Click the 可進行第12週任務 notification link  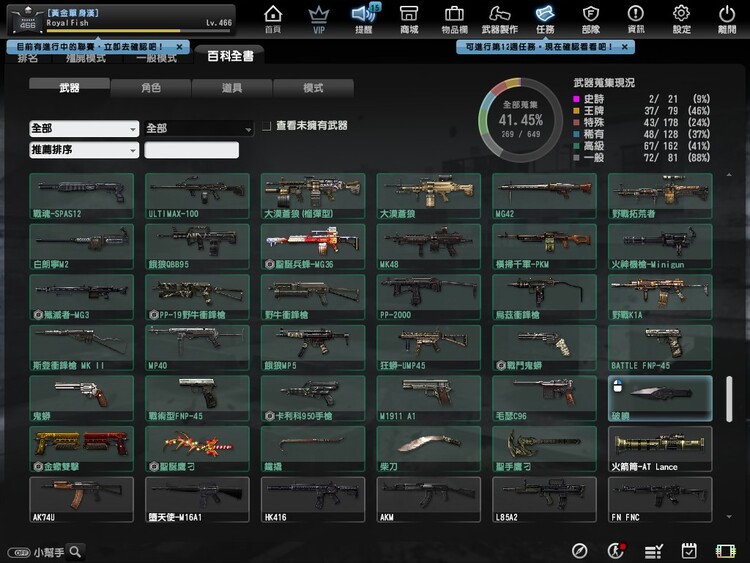pos(539,47)
